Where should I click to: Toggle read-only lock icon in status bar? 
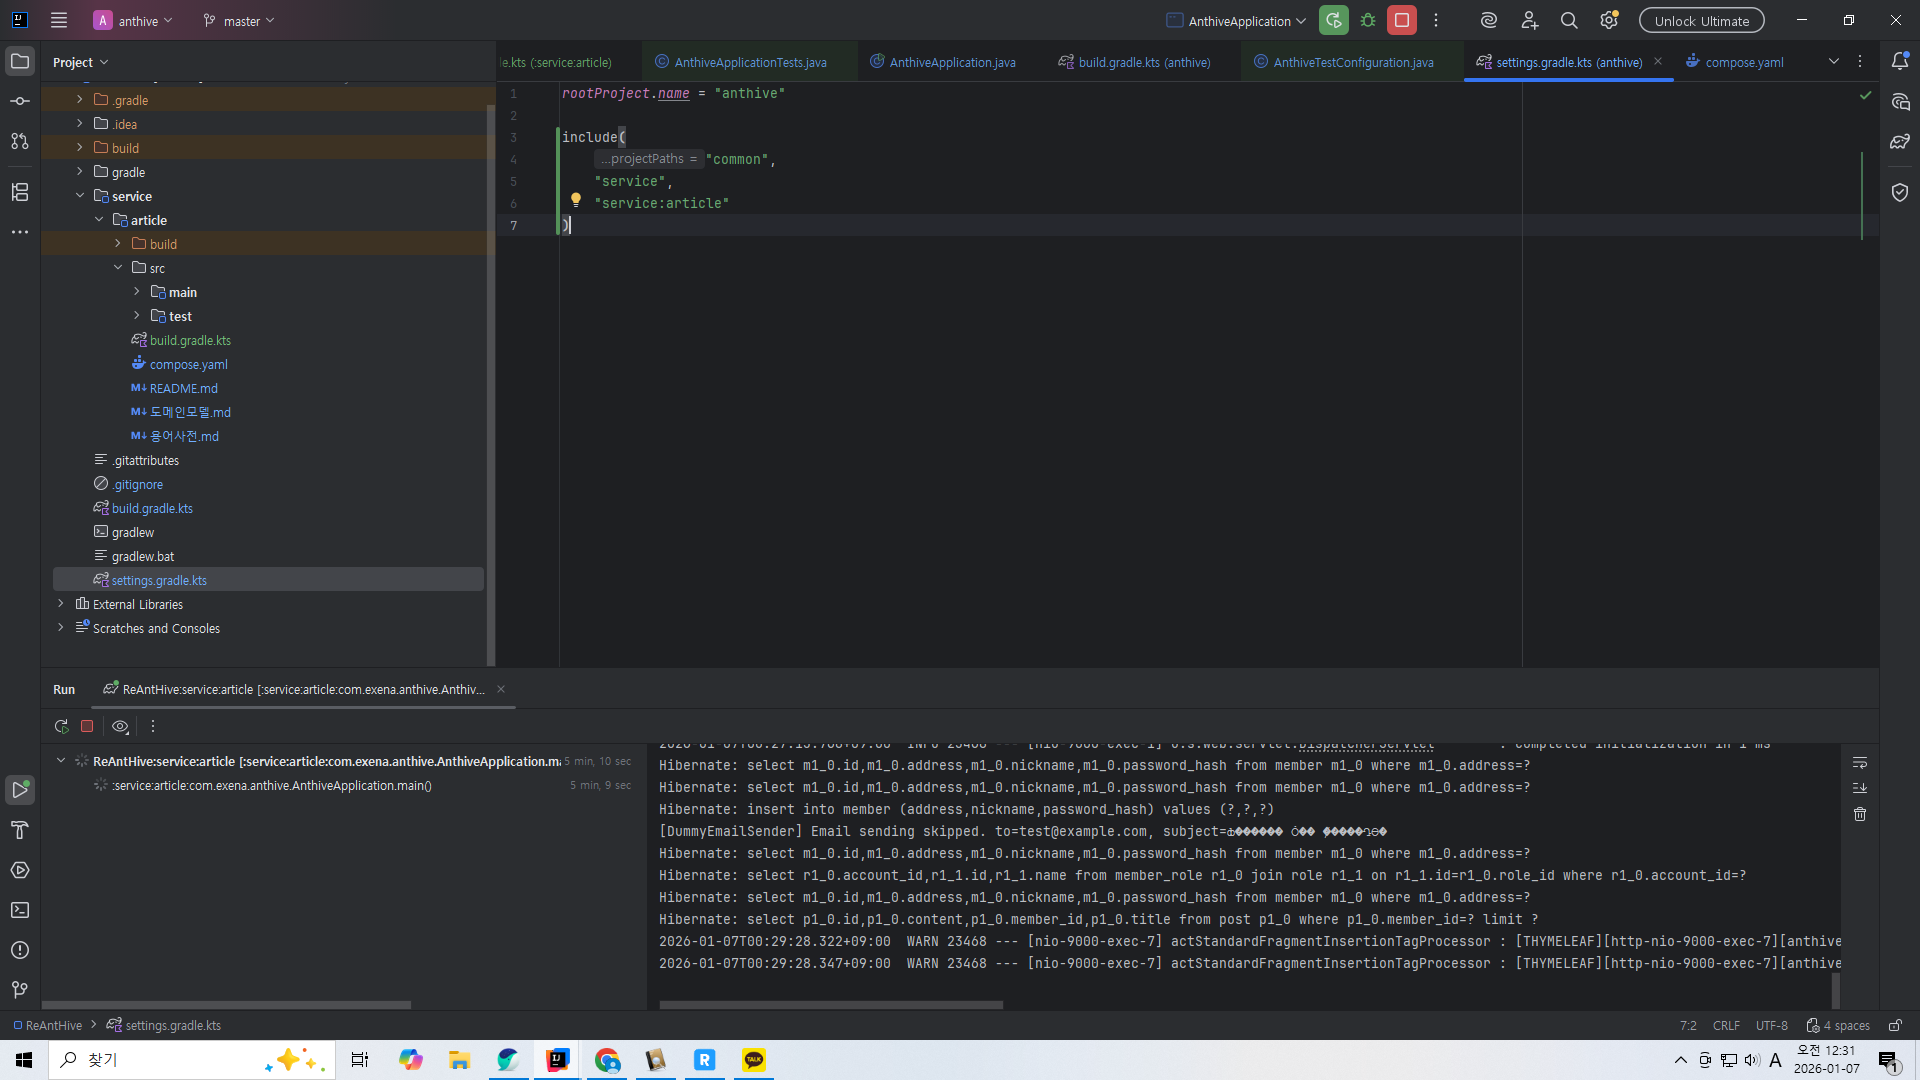pos(1895,1025)
